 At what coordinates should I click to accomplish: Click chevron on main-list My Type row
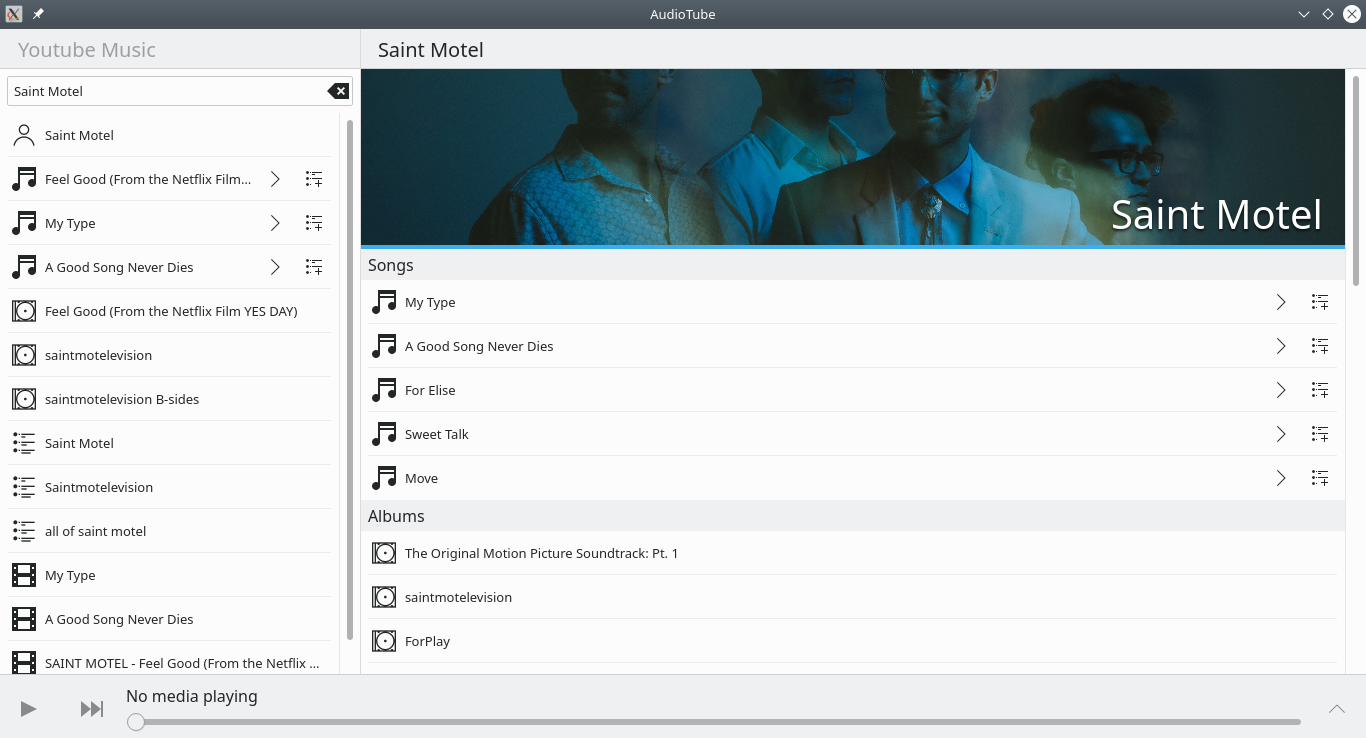click(1281, 302)
